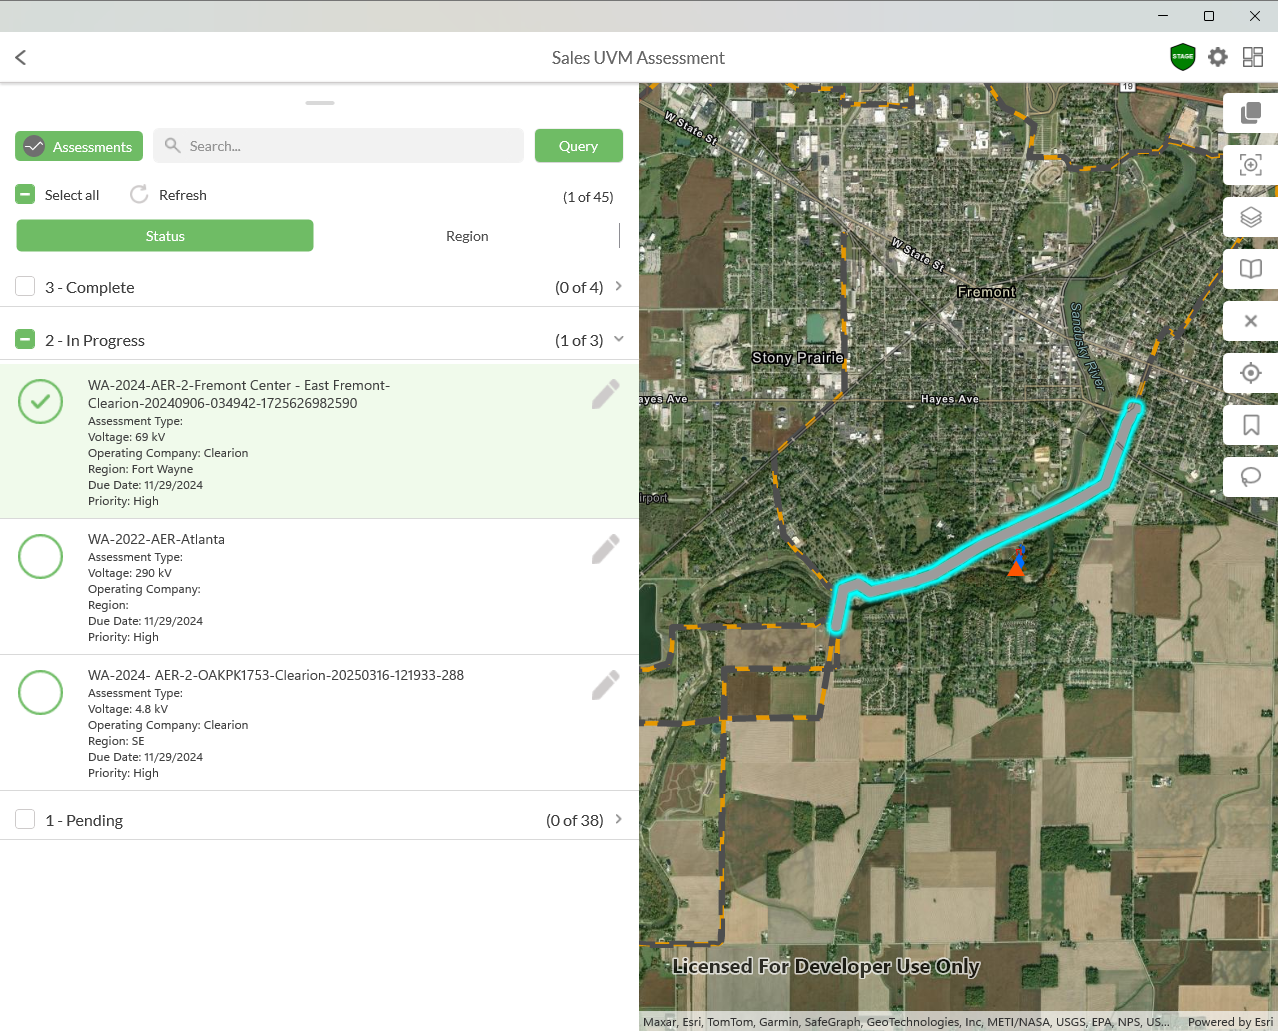Image resolution: width=1278 pixels, height=1031 pixels.
Task: Click the green STAGE environment badge
Action: [x=1182, y=57]
